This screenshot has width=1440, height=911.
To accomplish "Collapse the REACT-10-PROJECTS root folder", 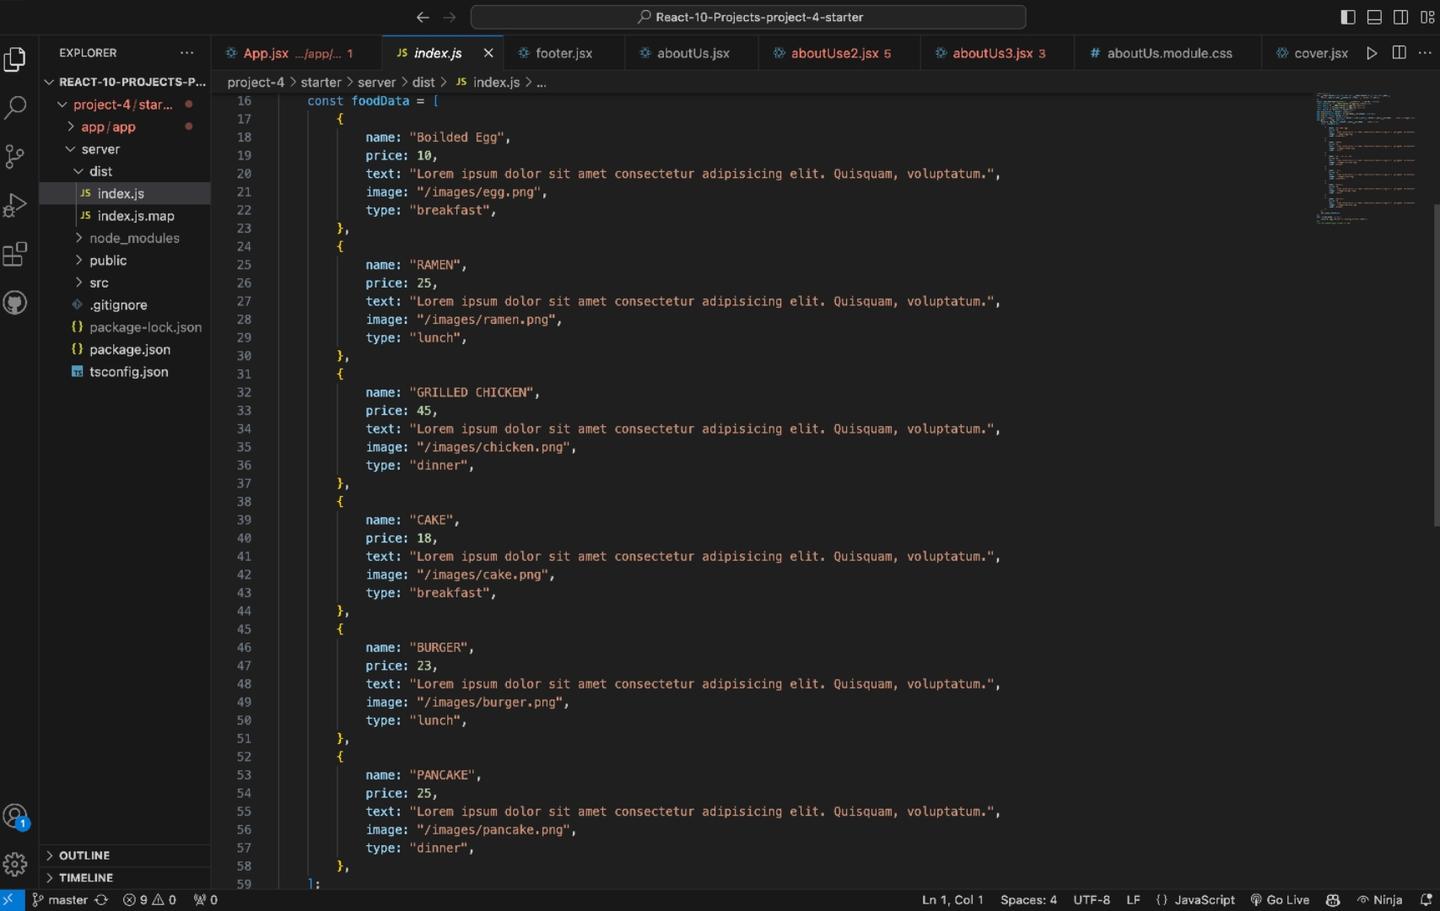I will click(125, 82).
